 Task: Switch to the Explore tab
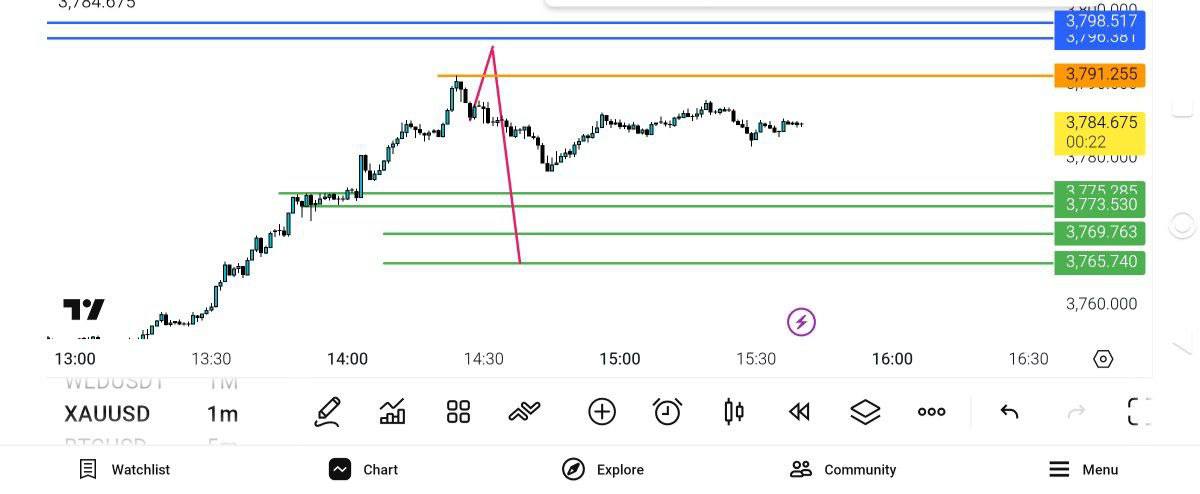[603, 469]
